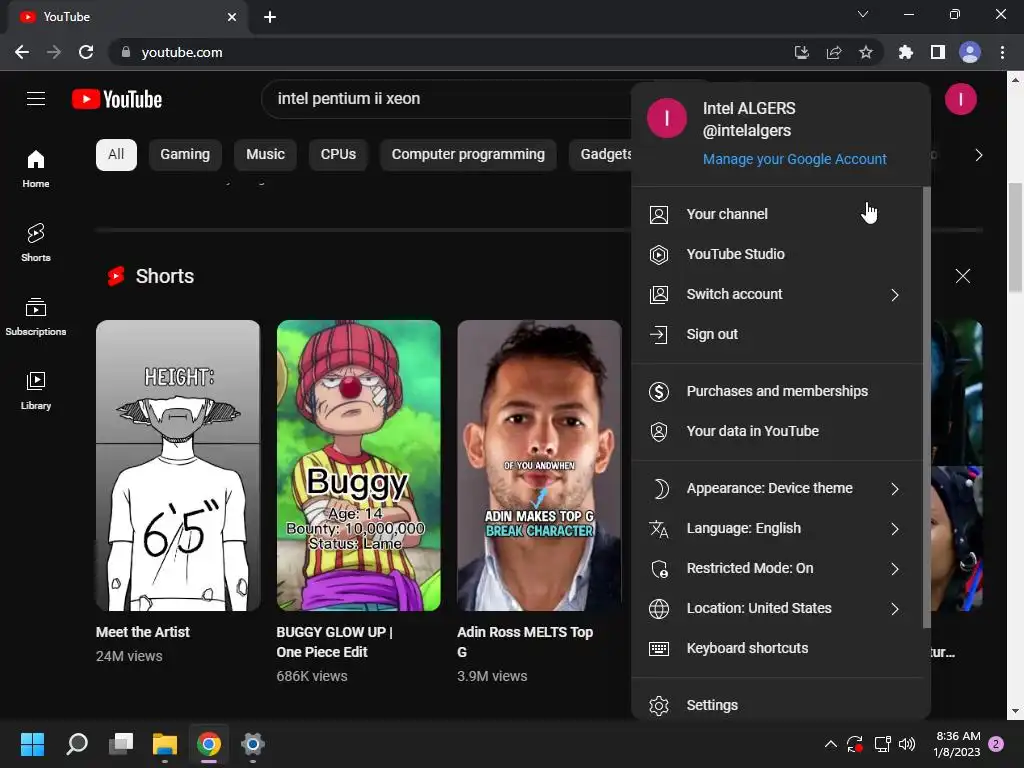Dismiss the Shorts shelf with X

962,276
